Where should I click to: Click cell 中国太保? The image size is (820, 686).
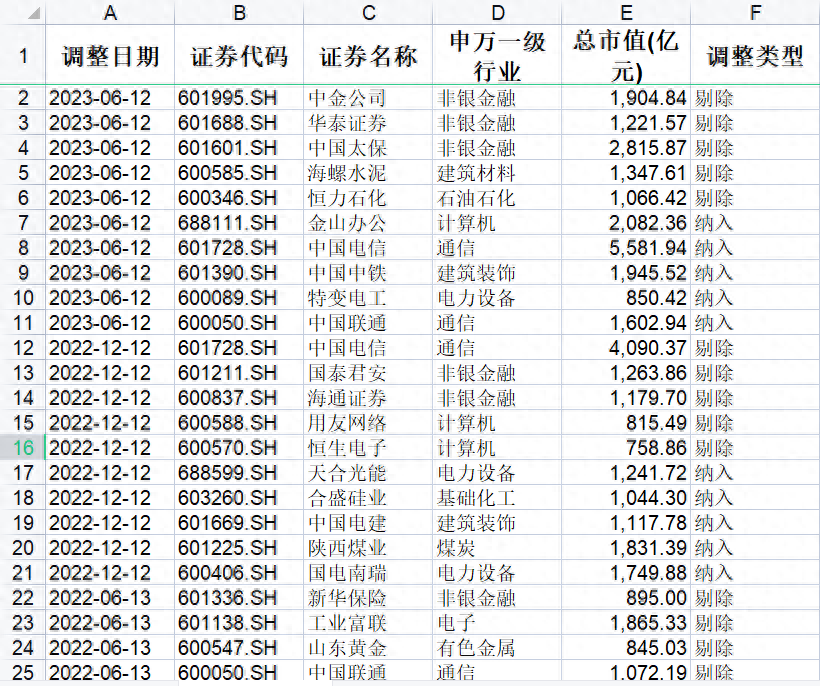click(368, 148)
